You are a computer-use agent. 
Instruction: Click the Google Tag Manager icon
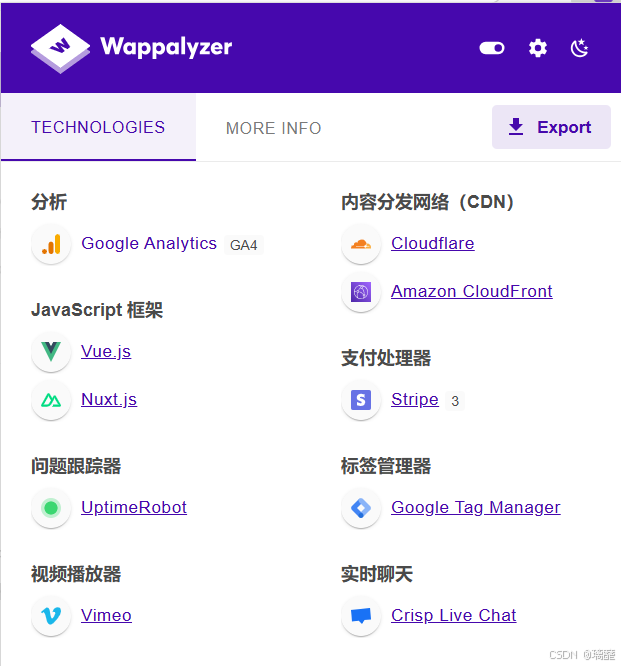tap(361, 508)
